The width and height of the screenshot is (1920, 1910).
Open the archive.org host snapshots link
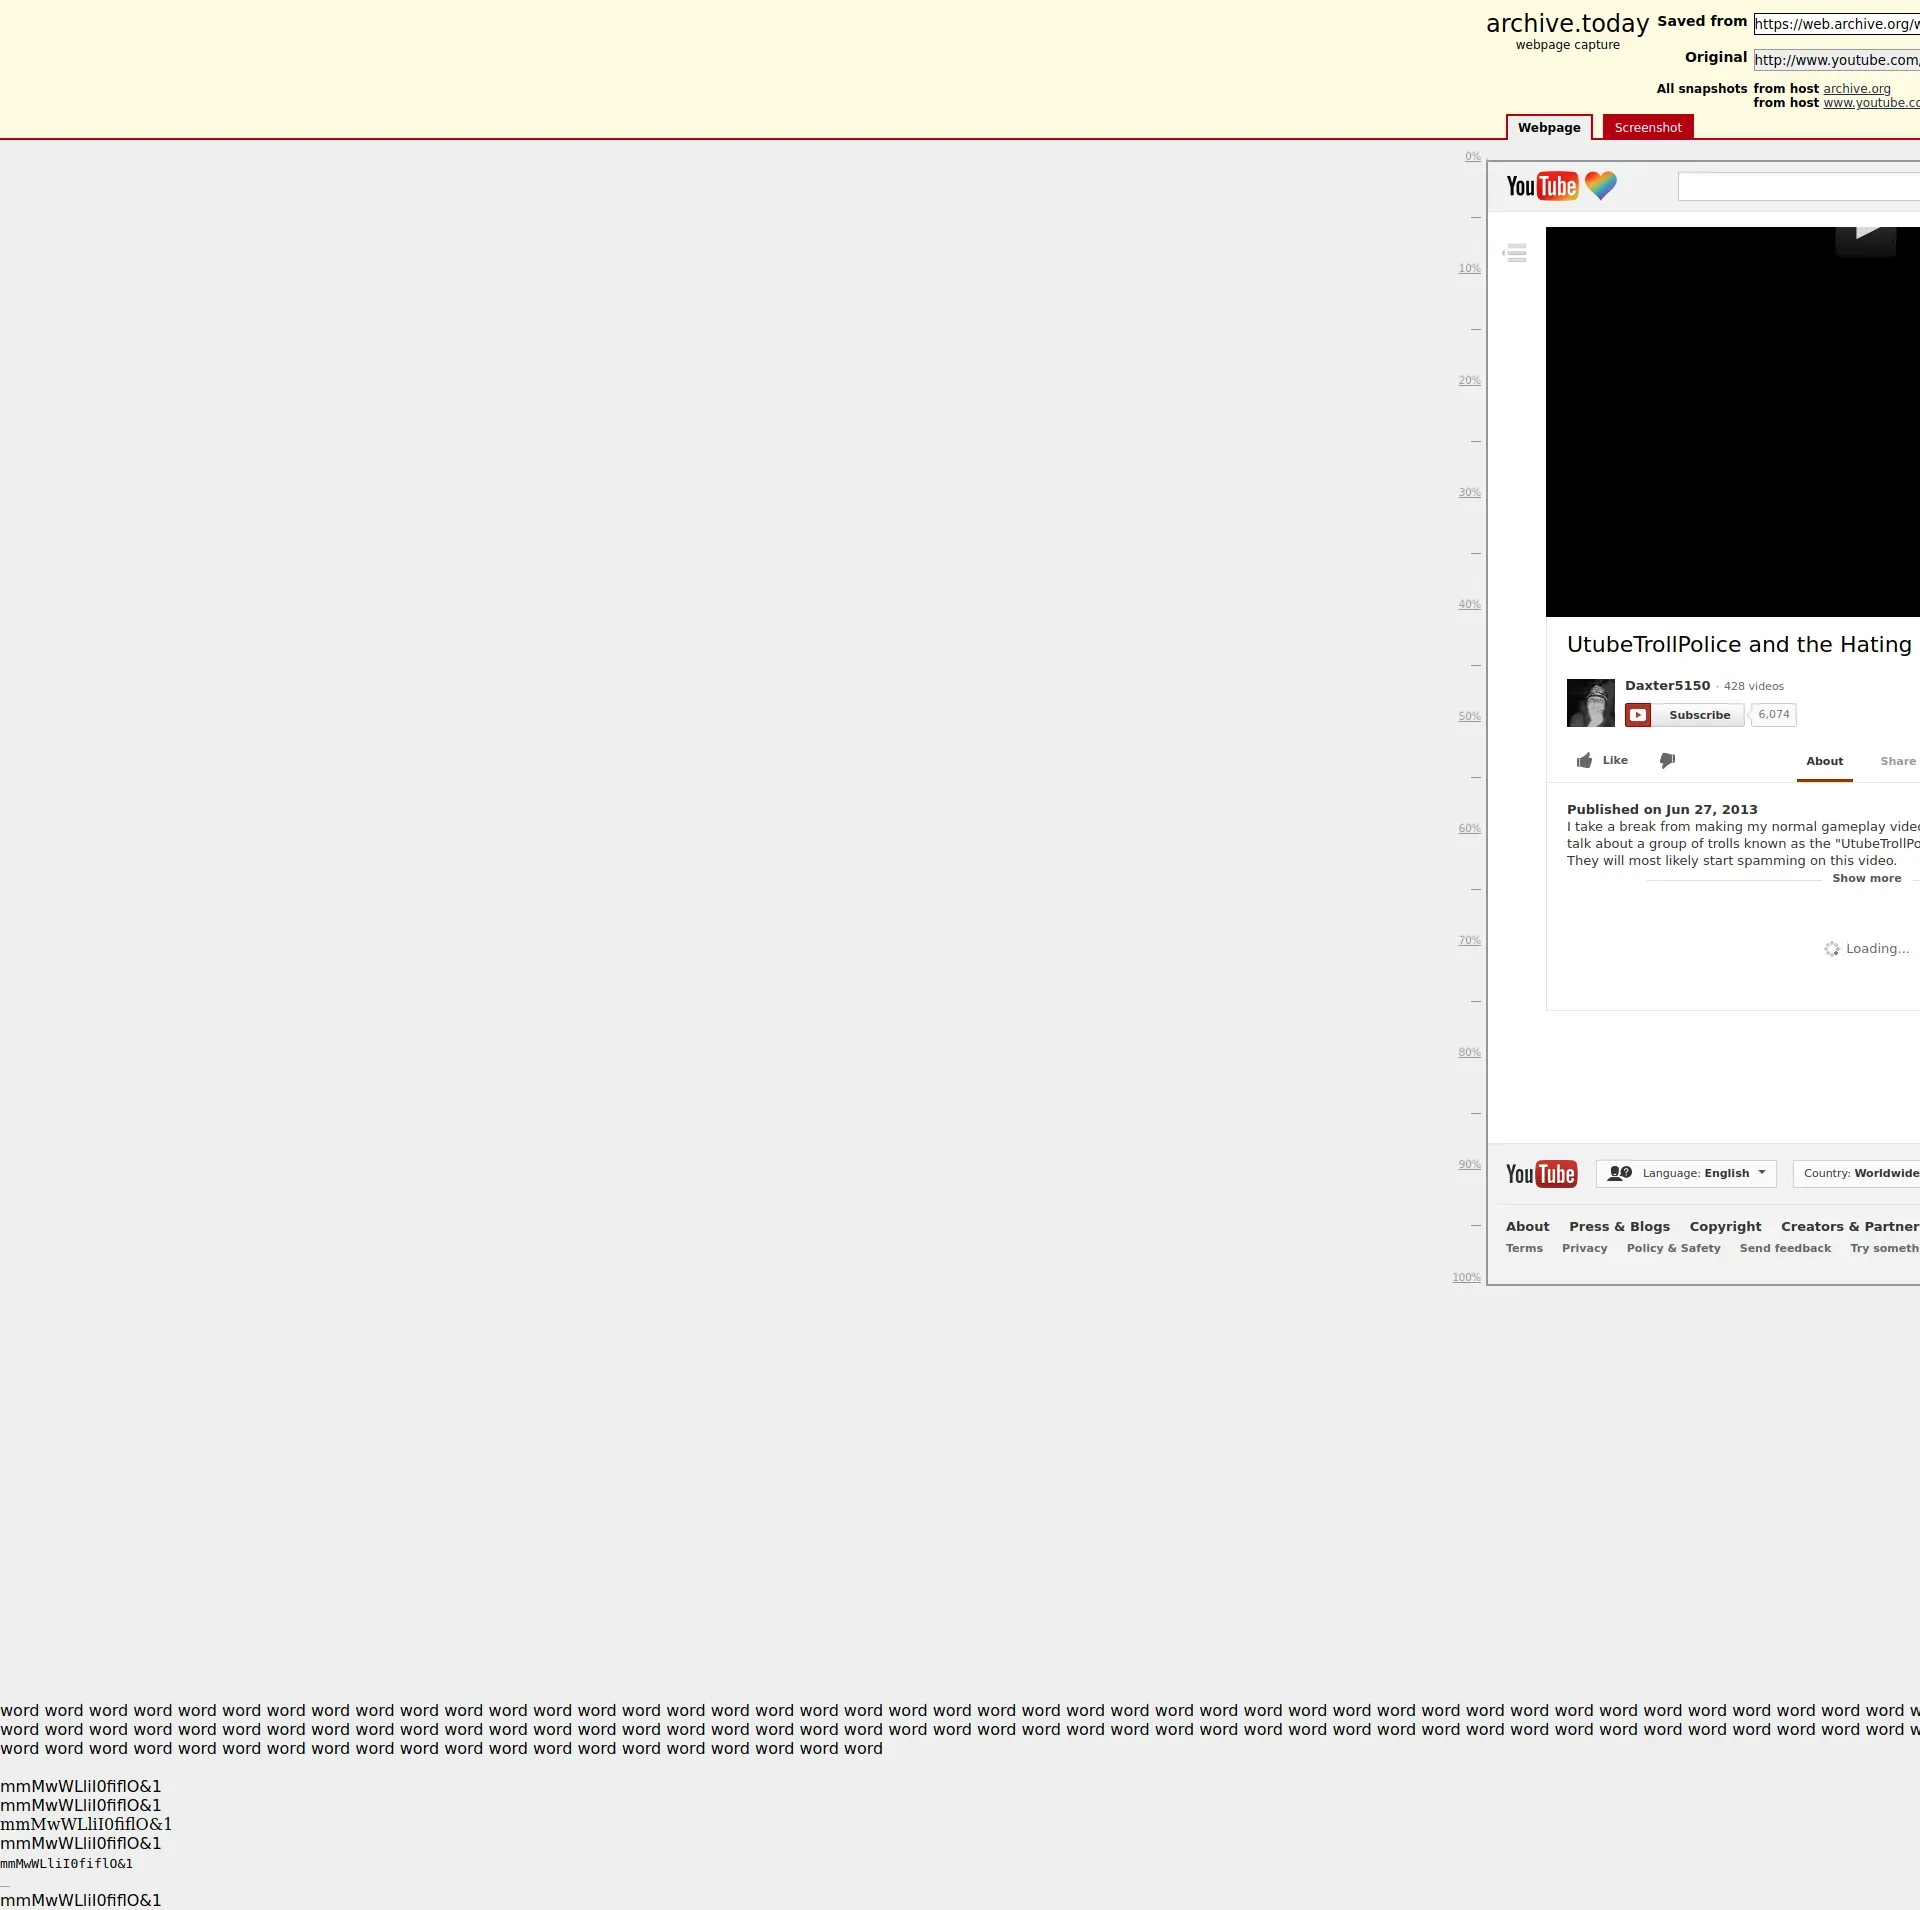(1856, 89)
